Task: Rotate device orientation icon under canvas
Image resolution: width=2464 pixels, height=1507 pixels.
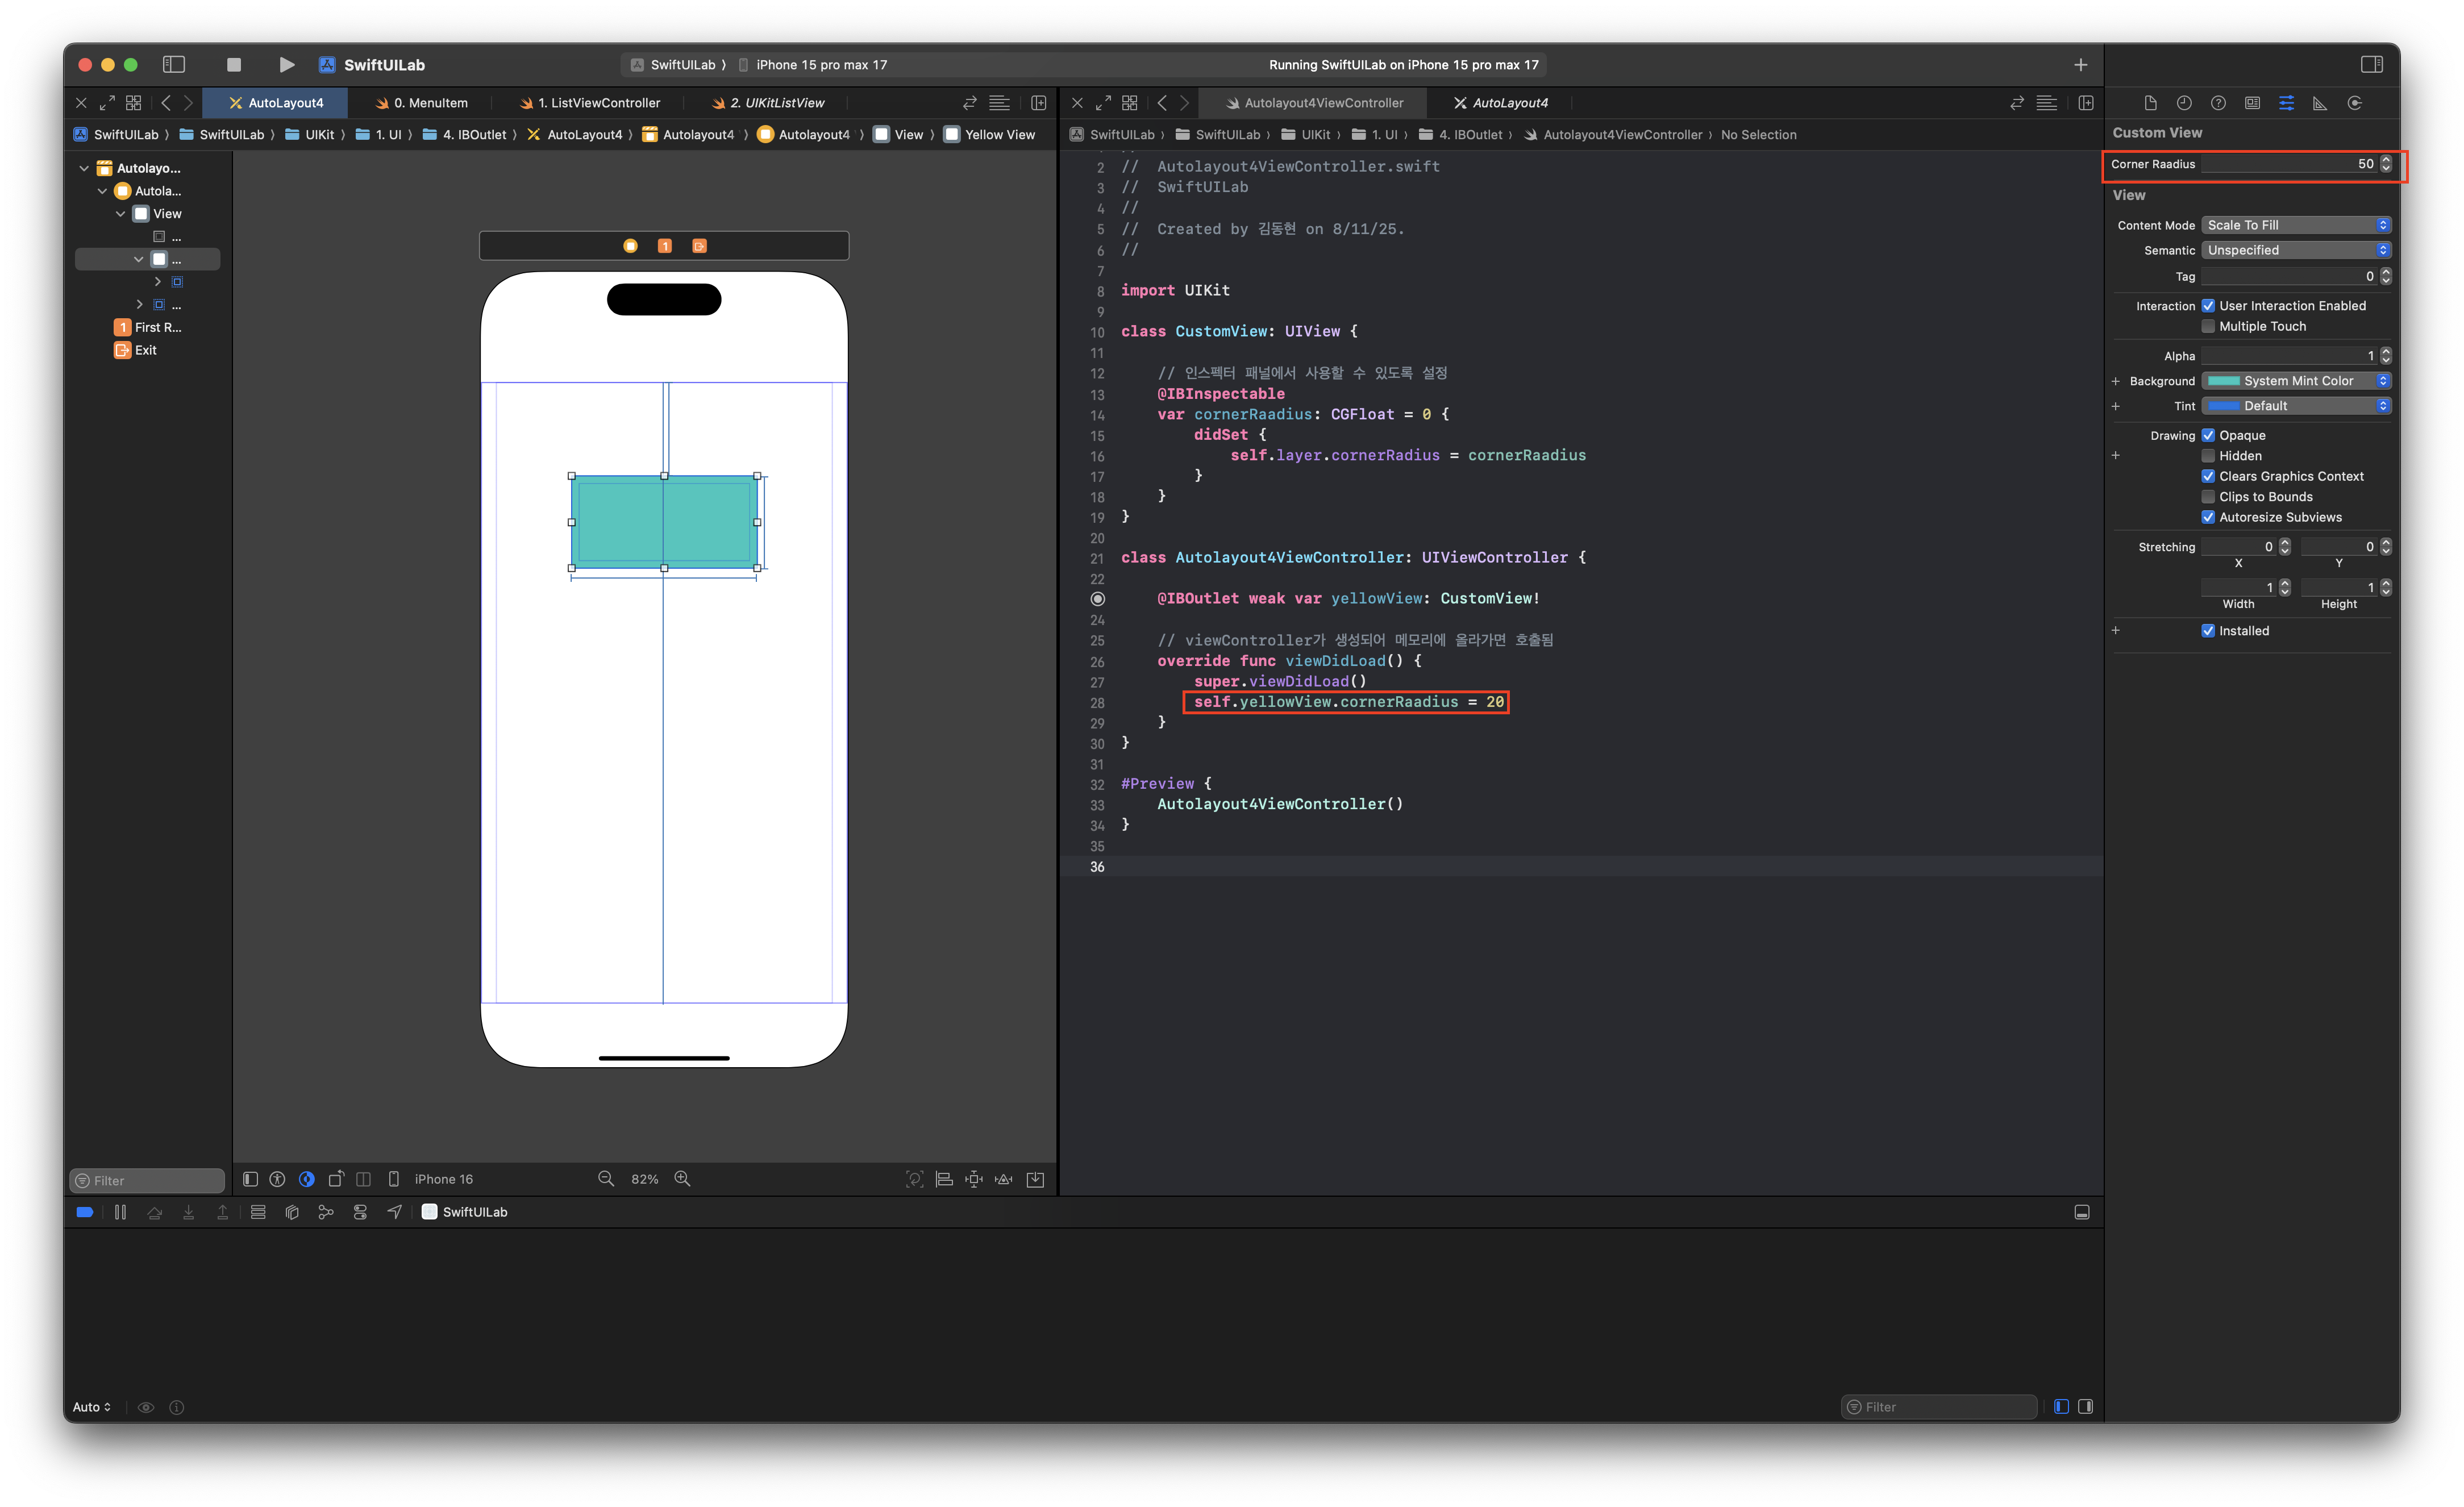Action: (336, 1179)
